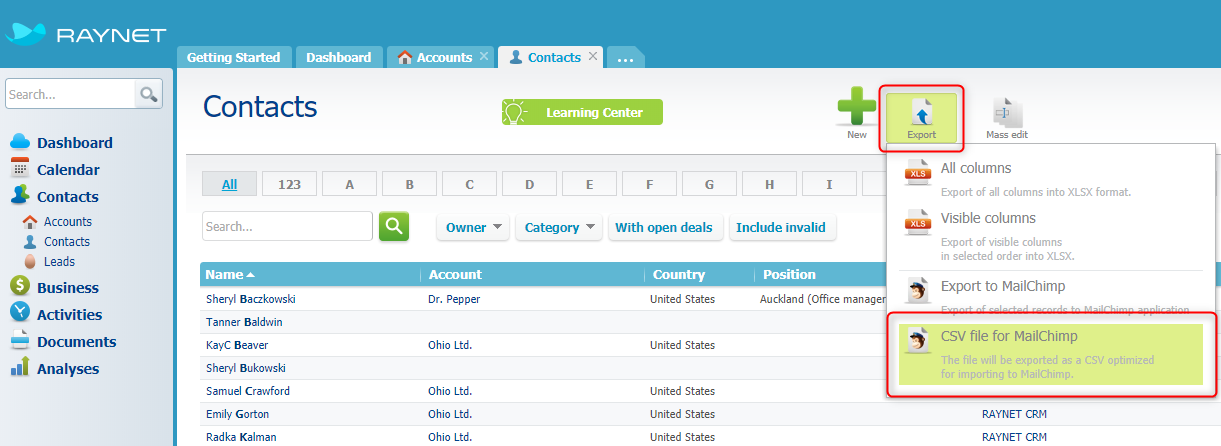This screenshot has height=446, width=1221.
Task: Filter contacts by letter B
Action: point(409,184)
